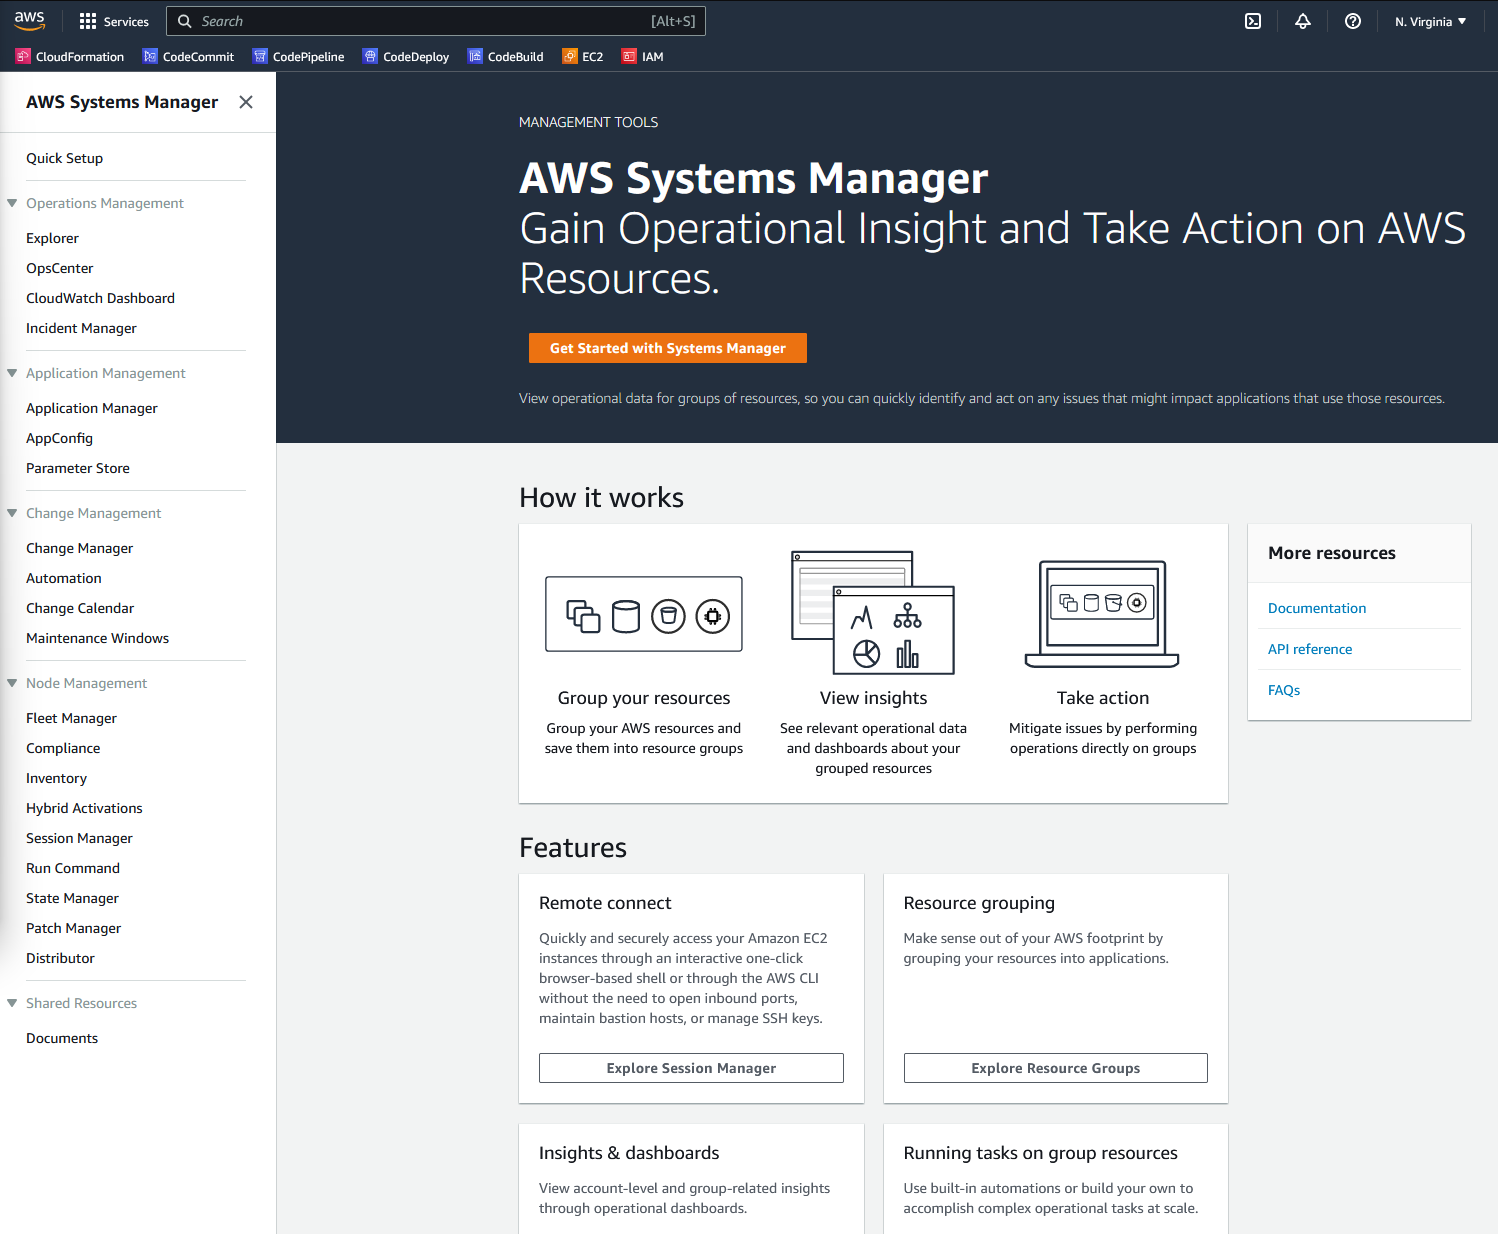
Task: Open Hybrid Activations in the sidebar
Action: 84,808
